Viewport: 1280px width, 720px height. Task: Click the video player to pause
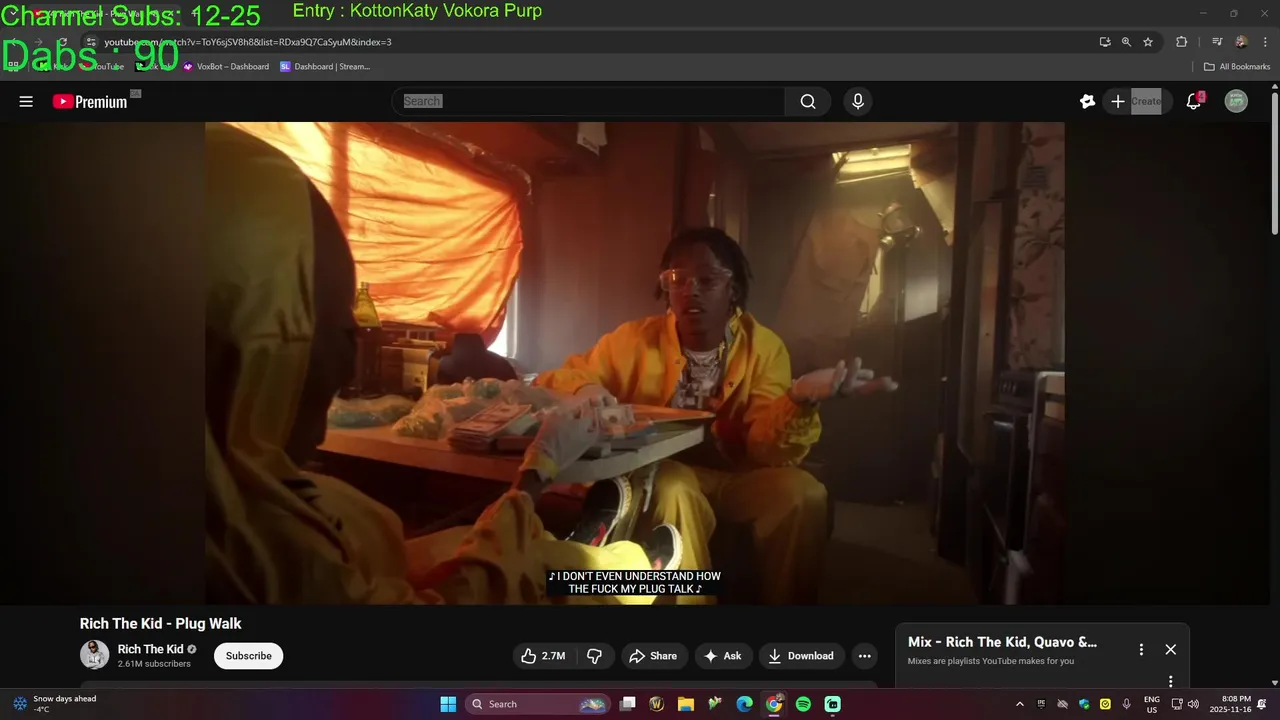pyautogui.click(x=635, y=363)
